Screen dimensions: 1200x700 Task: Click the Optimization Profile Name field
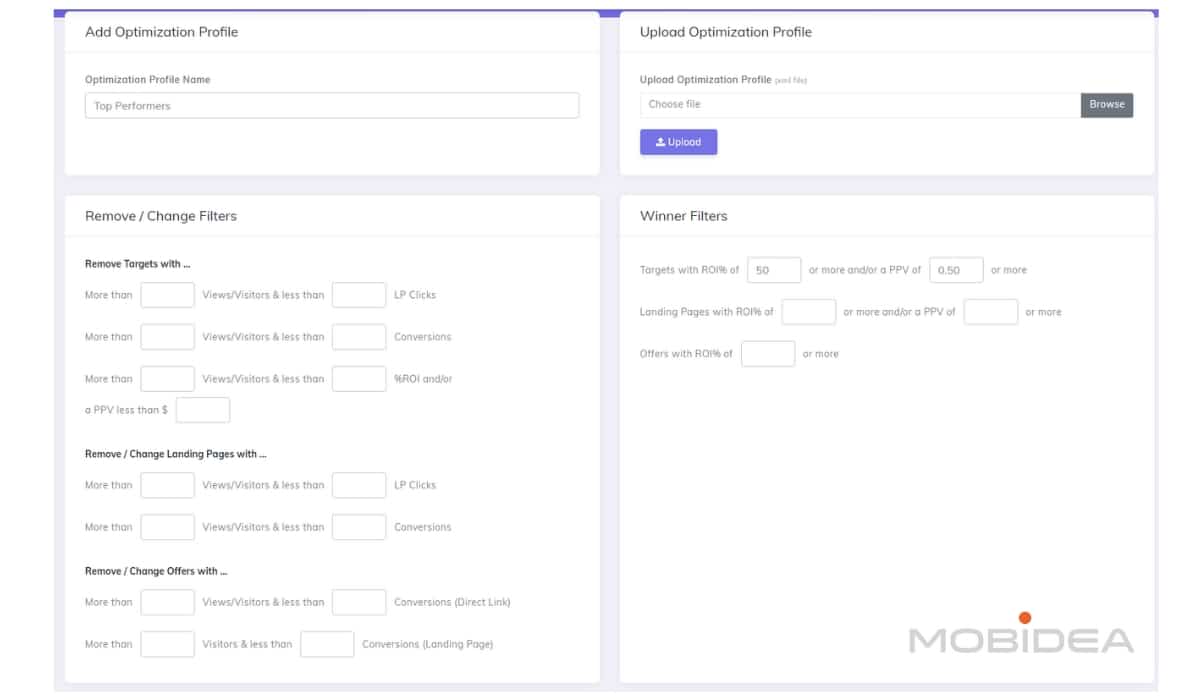(332, 106)
